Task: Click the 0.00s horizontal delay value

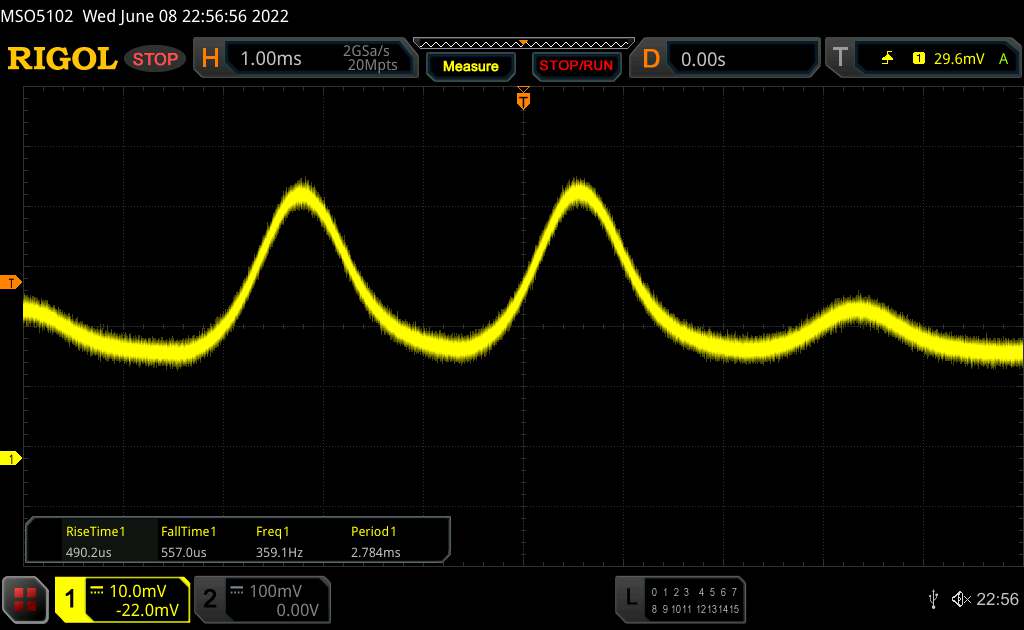Action: pos(704,59)
